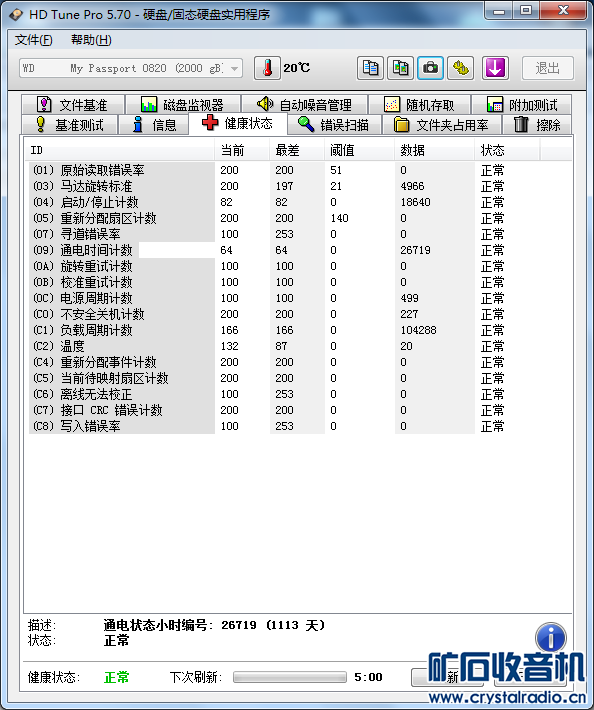This screenshot has width=594, height=710.
Task: Click the 5:00 refresh timer text
Action: (368, 677)
